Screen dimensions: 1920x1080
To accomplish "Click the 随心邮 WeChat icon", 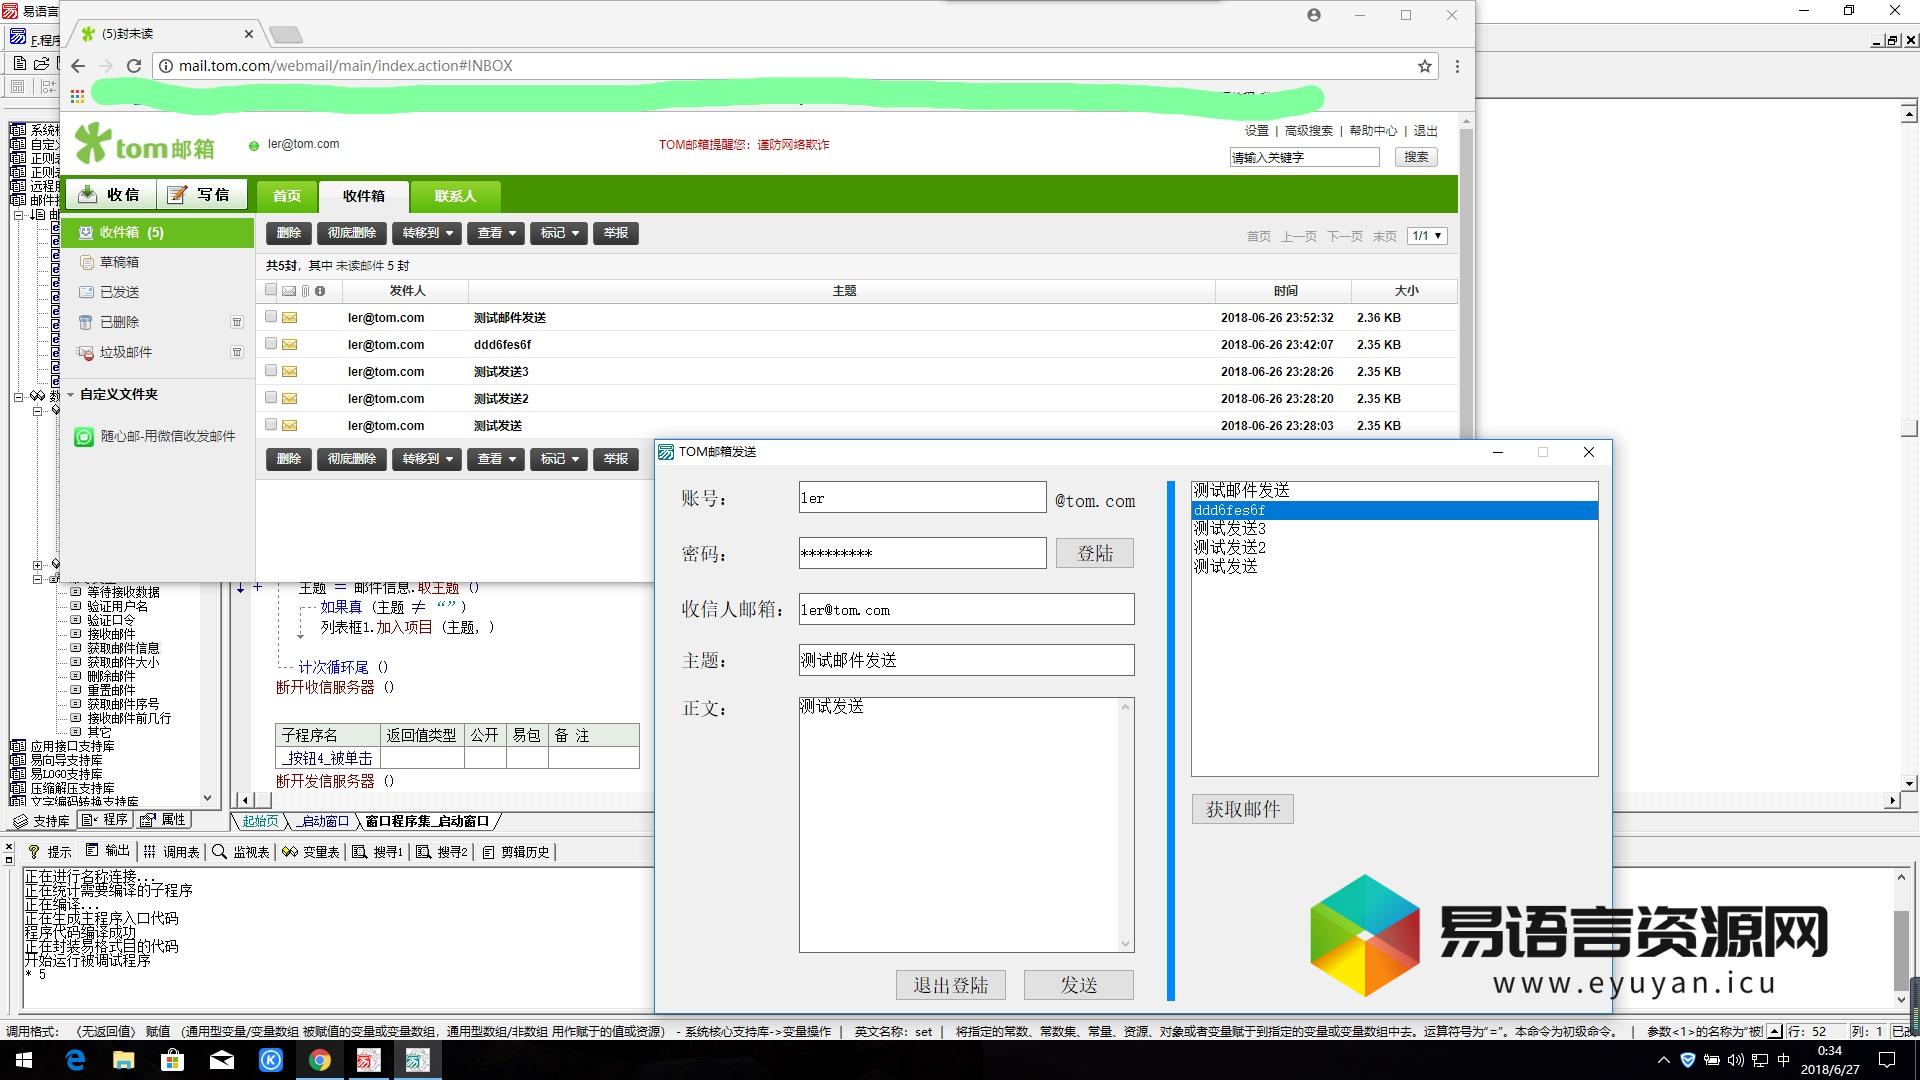I will click(x=84, y=437).
